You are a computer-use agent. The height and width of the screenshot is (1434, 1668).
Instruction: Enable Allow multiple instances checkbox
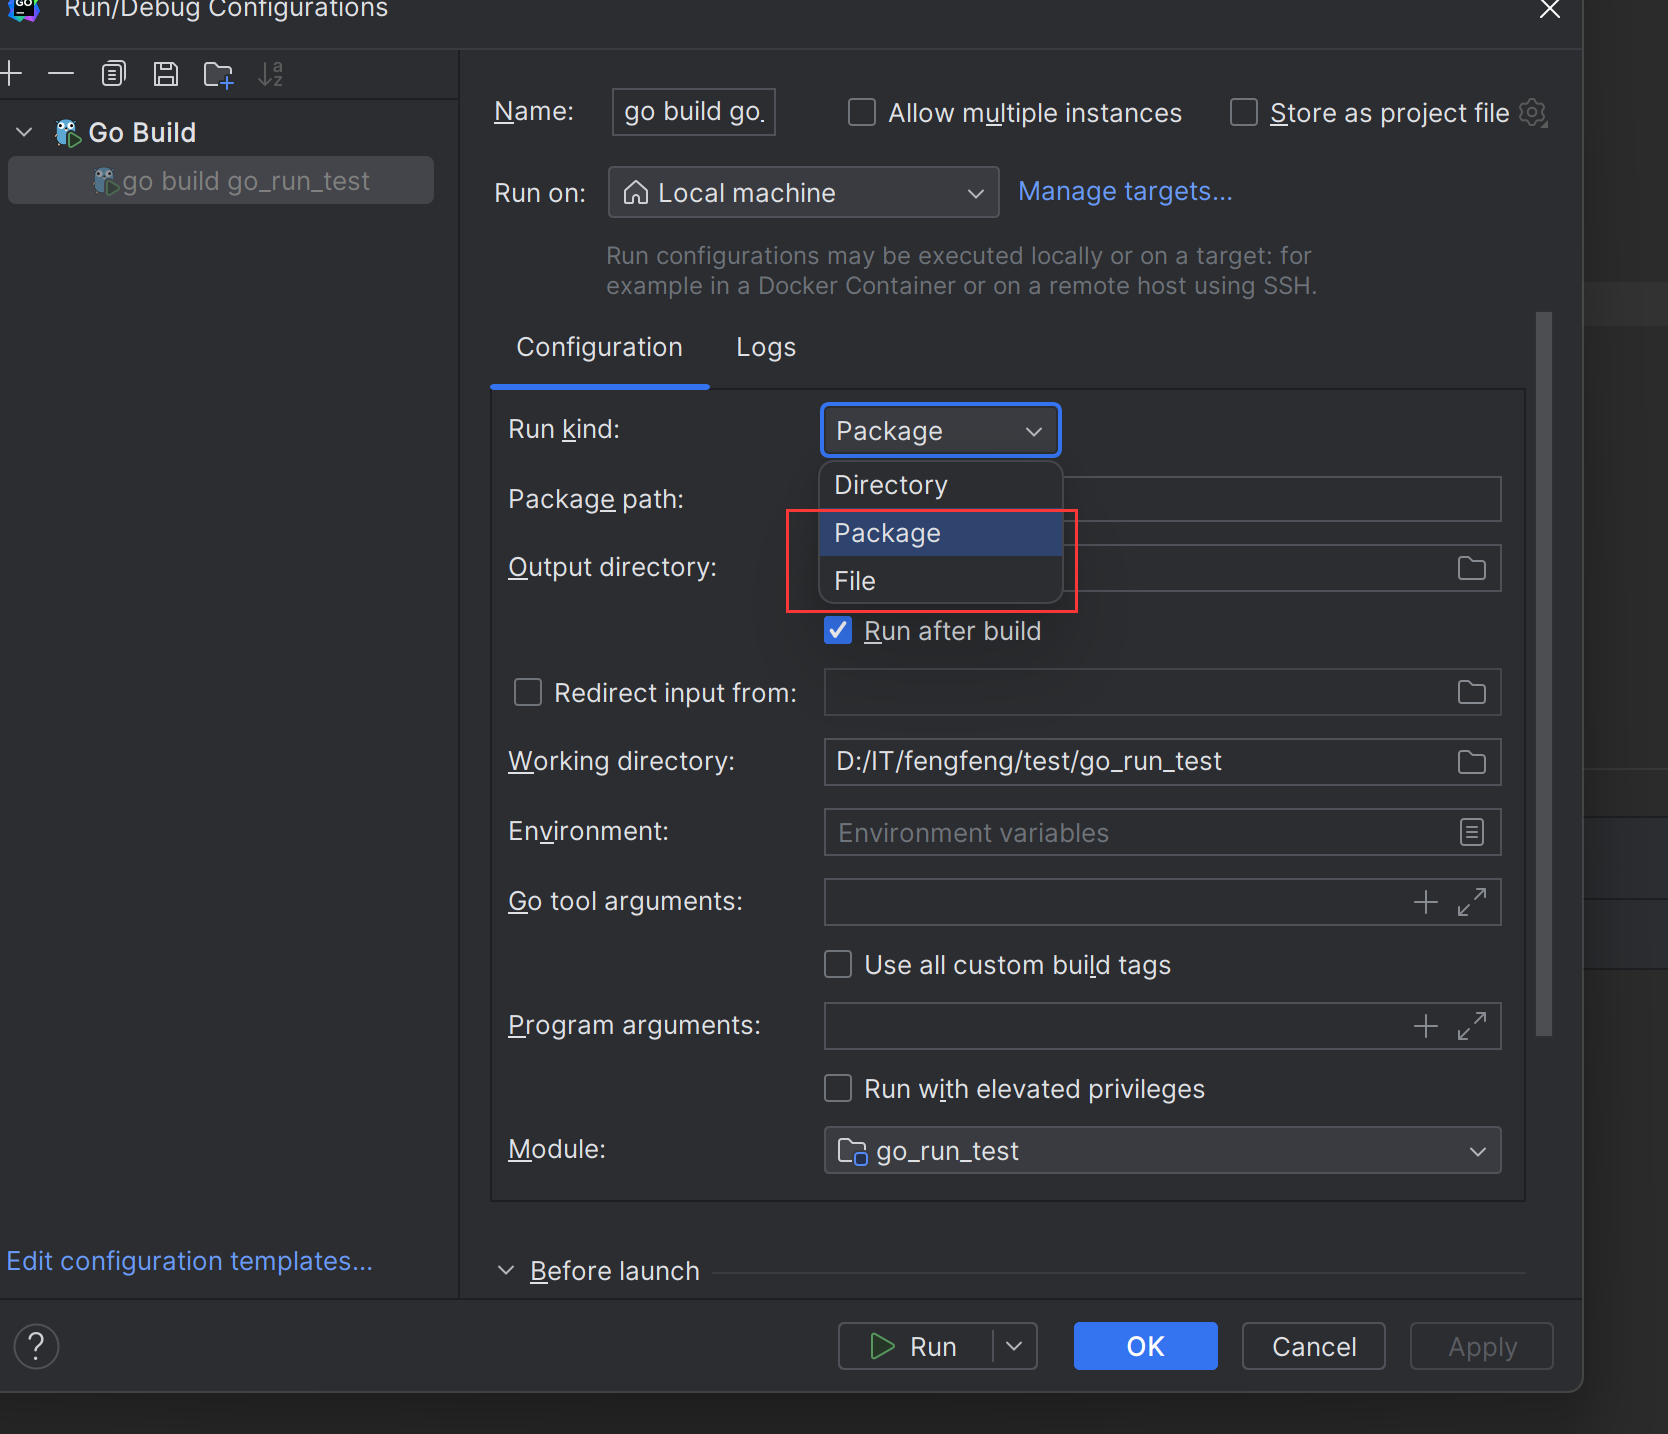pos(862,112)
